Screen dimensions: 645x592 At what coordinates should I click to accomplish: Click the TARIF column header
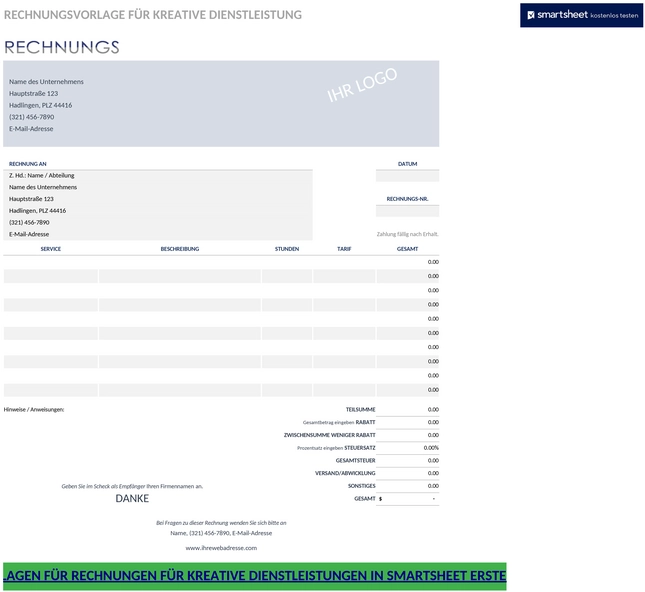click(344, 249)
